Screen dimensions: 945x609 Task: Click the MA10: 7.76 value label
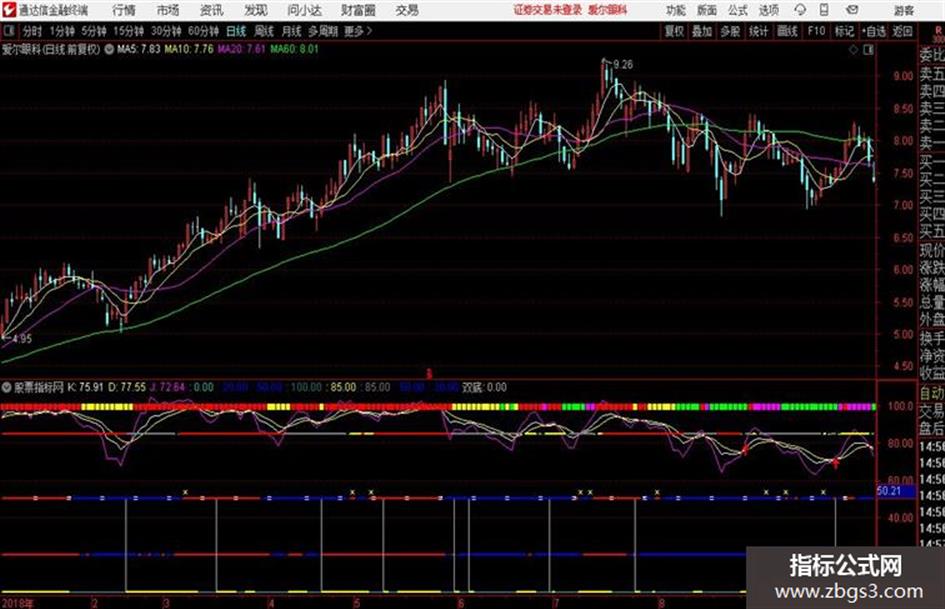pyautogui.click(x=189, y=49)
